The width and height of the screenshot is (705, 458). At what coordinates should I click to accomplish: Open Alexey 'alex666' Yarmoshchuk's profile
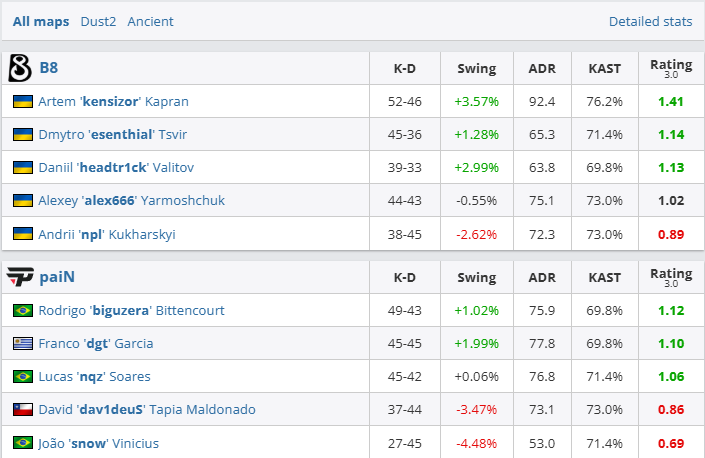pos(131,200)
